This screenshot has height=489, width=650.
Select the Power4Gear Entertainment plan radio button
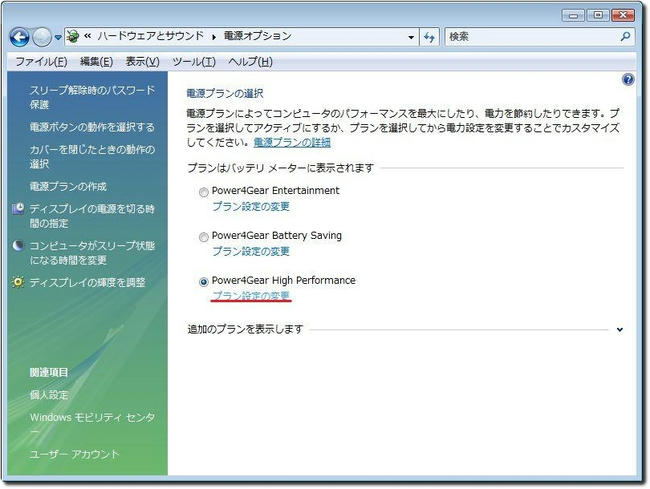point(203,192)
